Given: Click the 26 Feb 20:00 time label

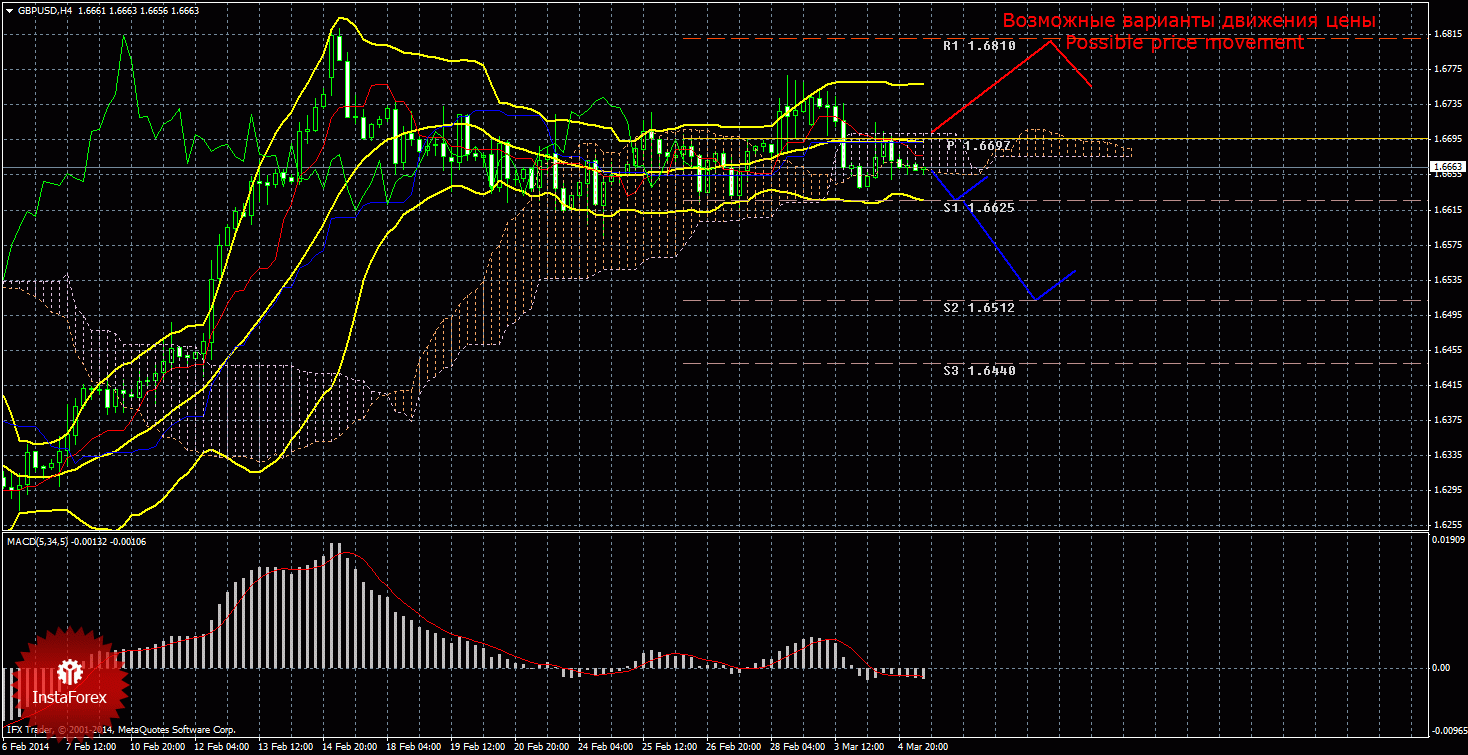Looking at the screenshot, I should click(x=733, y=746).
